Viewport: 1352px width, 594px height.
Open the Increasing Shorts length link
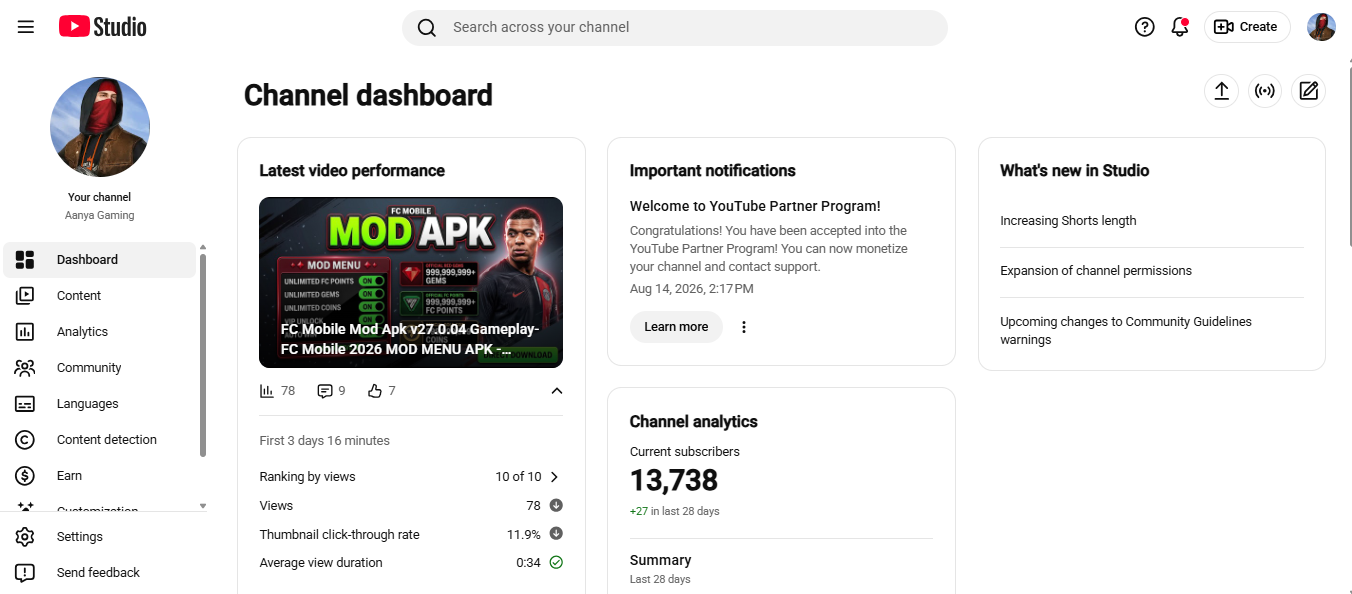point(1068,221)
